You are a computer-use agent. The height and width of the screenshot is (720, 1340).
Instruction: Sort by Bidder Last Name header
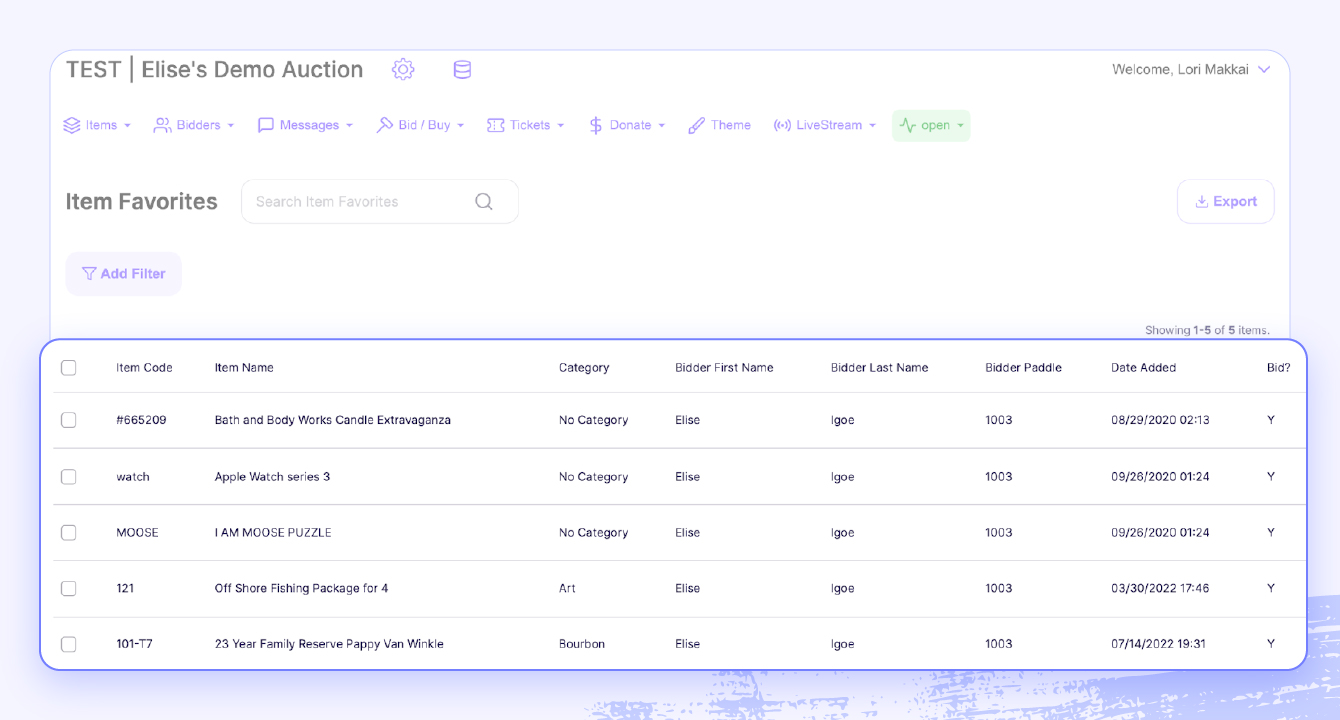pos(879,368)
